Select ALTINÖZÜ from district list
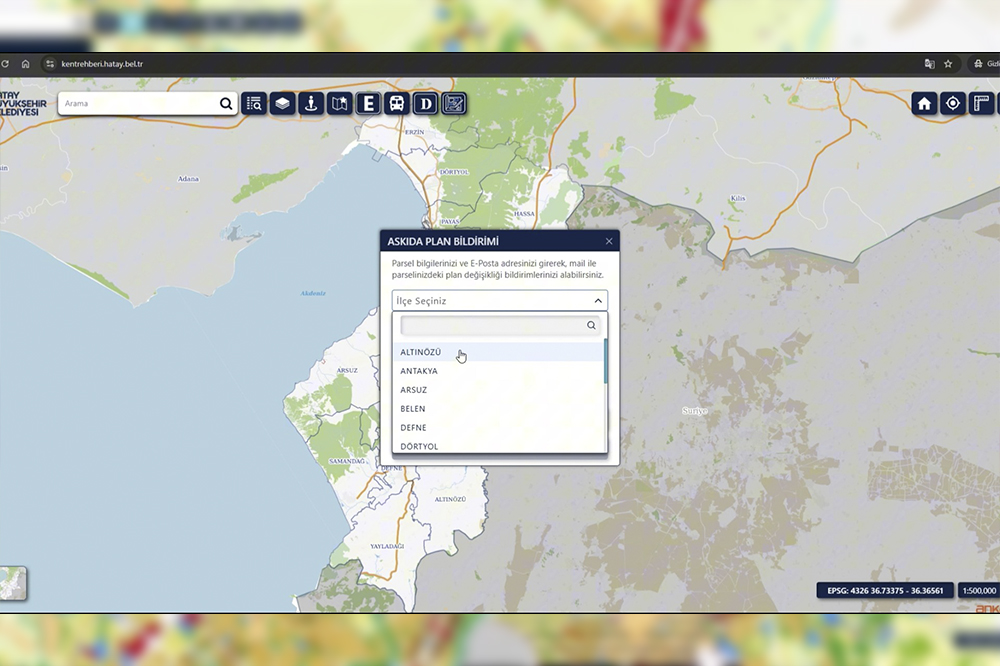Image resolution: width=1000 pixels, height=666 pixels. click(x=421, y=352)
